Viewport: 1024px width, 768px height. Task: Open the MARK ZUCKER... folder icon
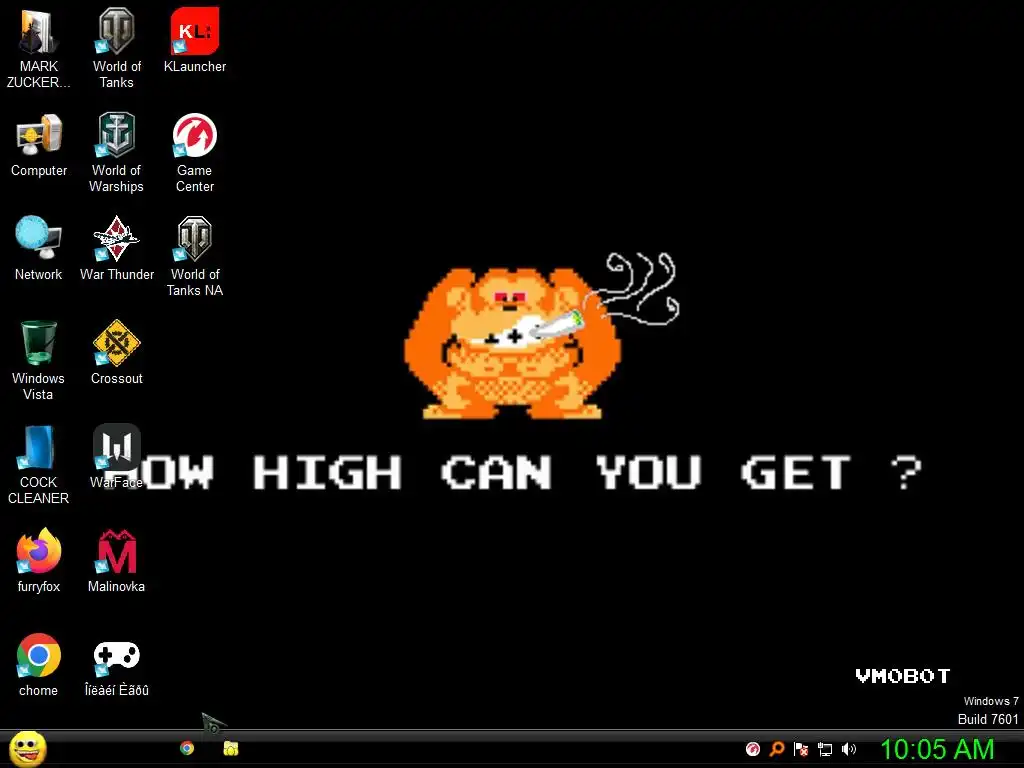39,31
